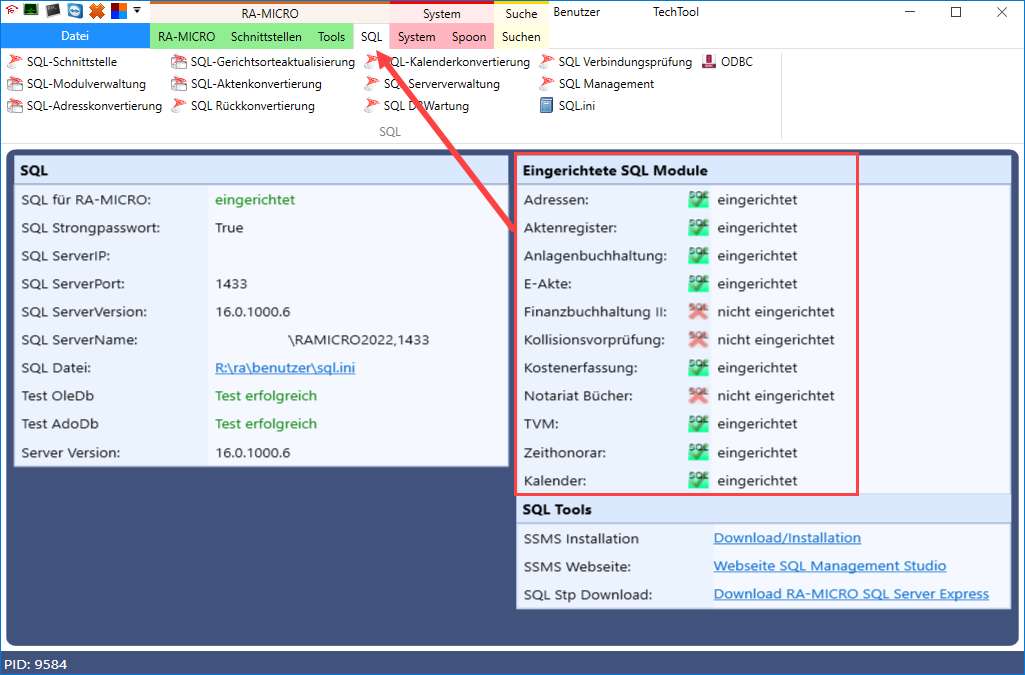Screen dimensions: 1025x675
Task: Click the four-colored squares icon in quick access bar
Action: [118, 10]
